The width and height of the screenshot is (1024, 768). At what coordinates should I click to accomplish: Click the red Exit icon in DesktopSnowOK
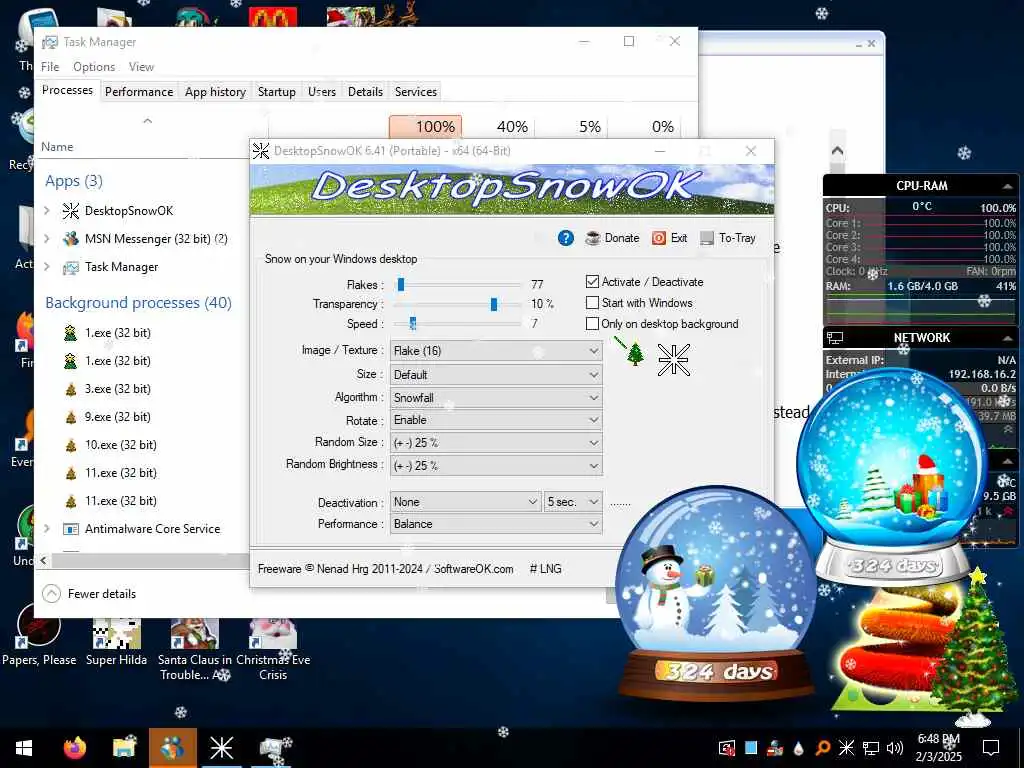(x=659, y=238)
